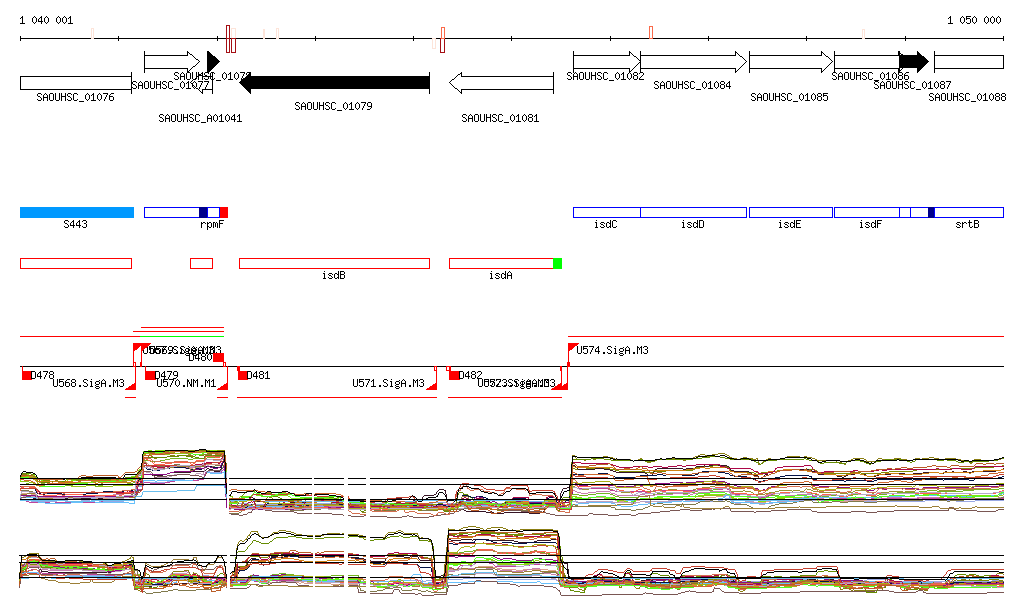Select the SAOUHSC_01079 black gene arrow

tap(334, 82)
